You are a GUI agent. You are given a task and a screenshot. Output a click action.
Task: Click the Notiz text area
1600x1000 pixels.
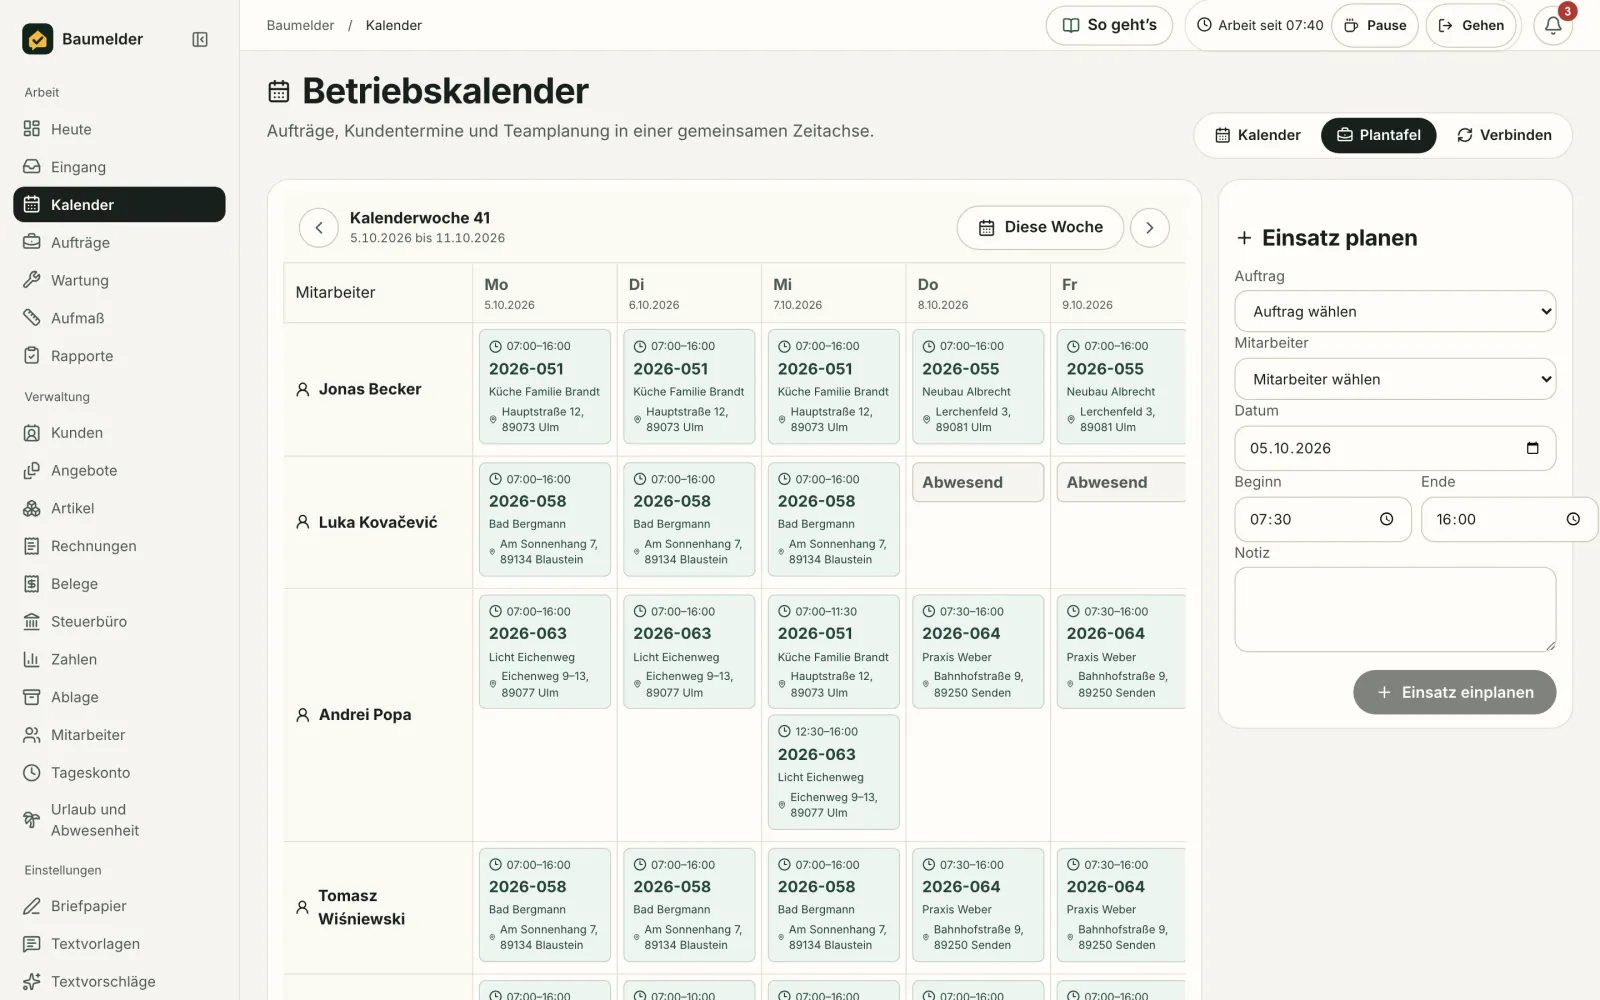click(x=1395, y=610)
